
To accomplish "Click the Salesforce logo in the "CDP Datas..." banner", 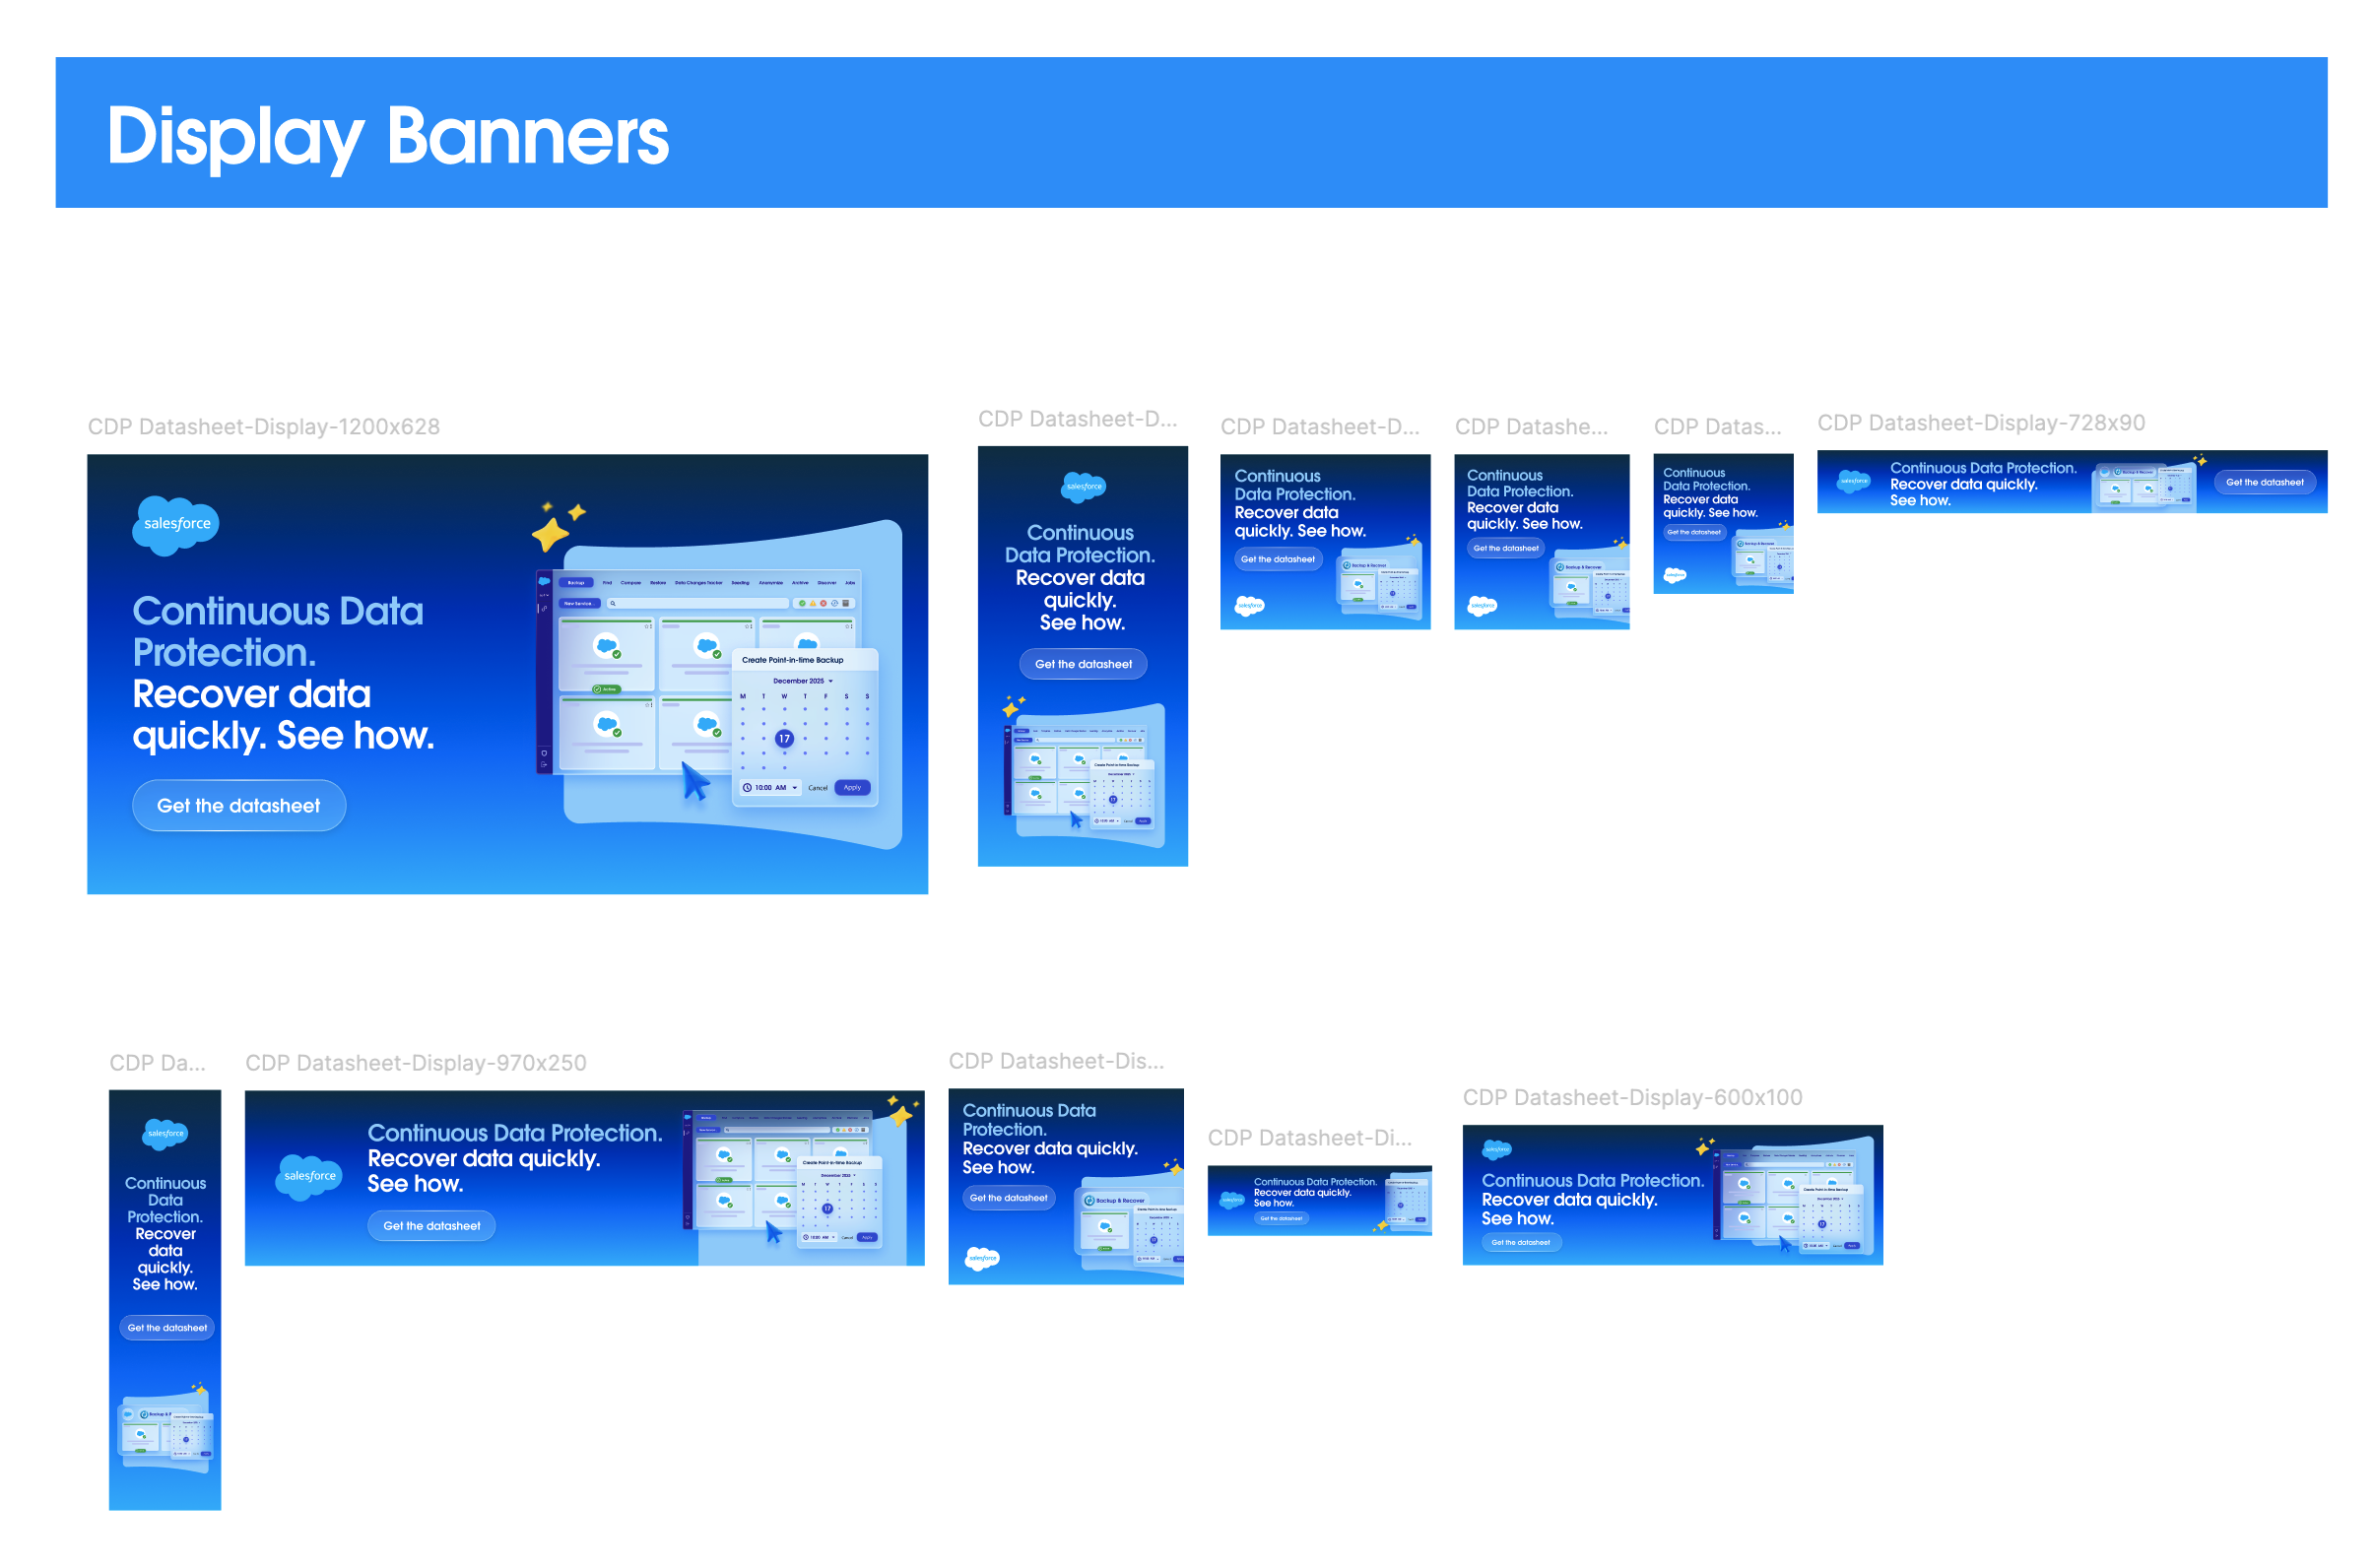I will (1674, 575).
